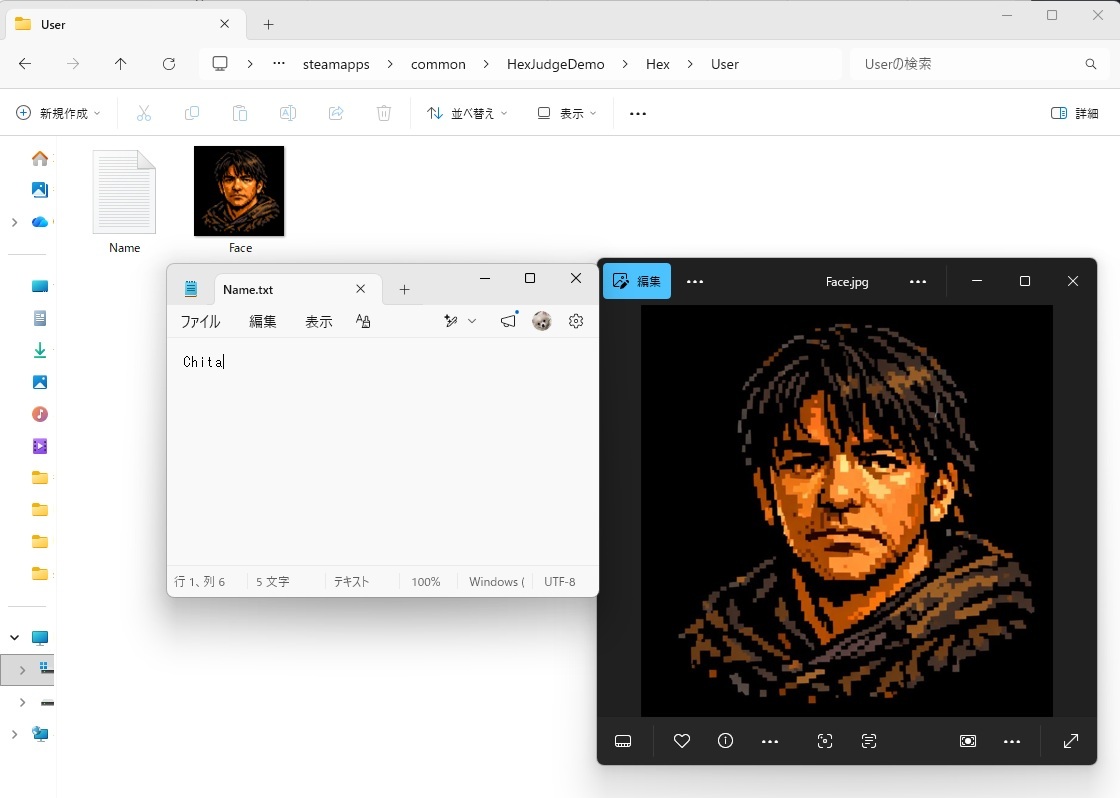Open OneDrive cloud in Explorer sidebar
1120x798 pixels.
click(x=40, y=222)
